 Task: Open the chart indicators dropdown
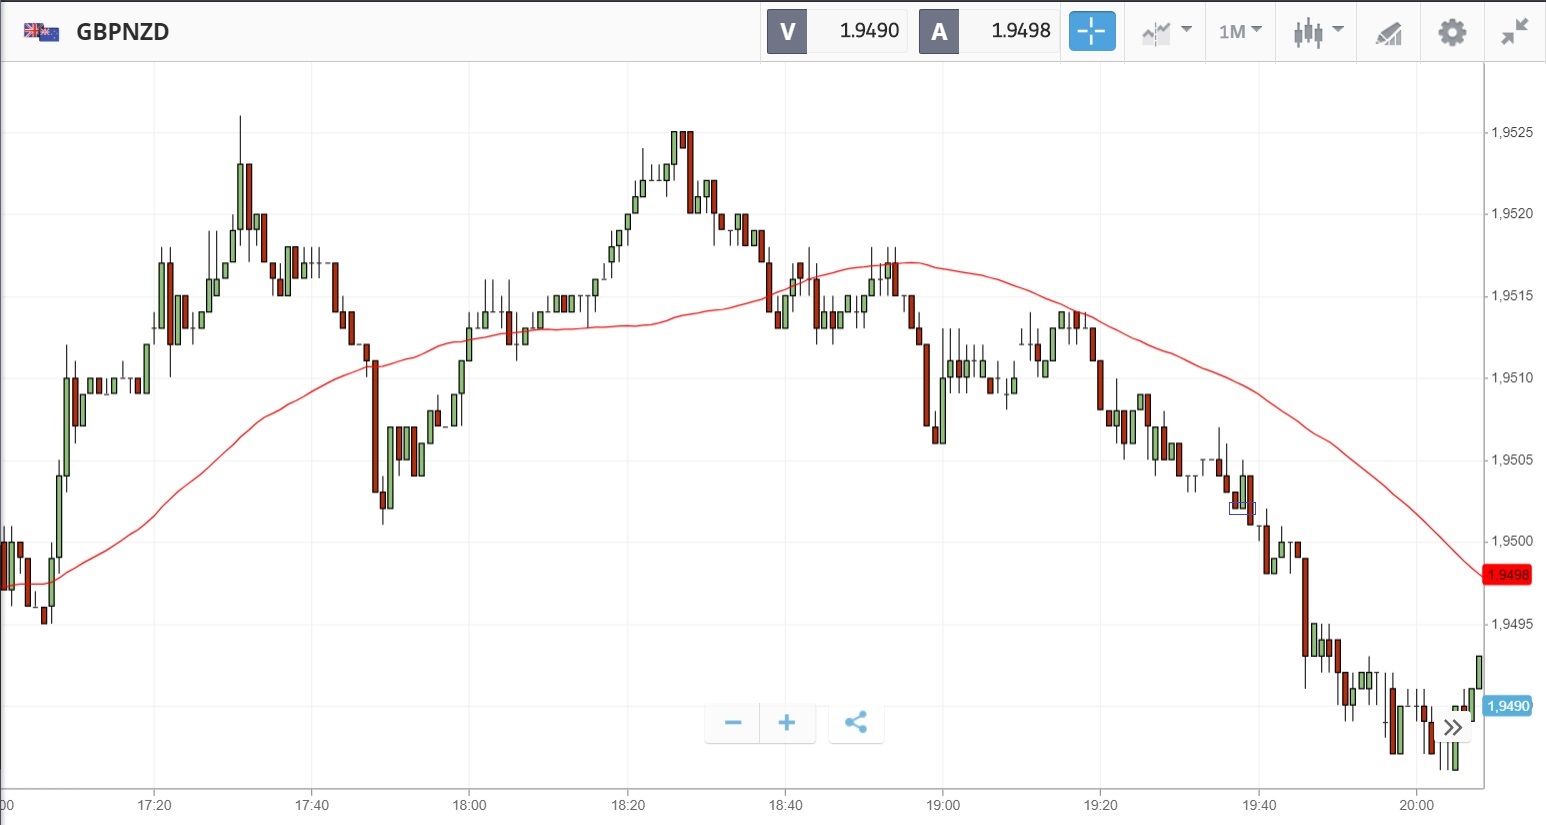point(1166,32)
